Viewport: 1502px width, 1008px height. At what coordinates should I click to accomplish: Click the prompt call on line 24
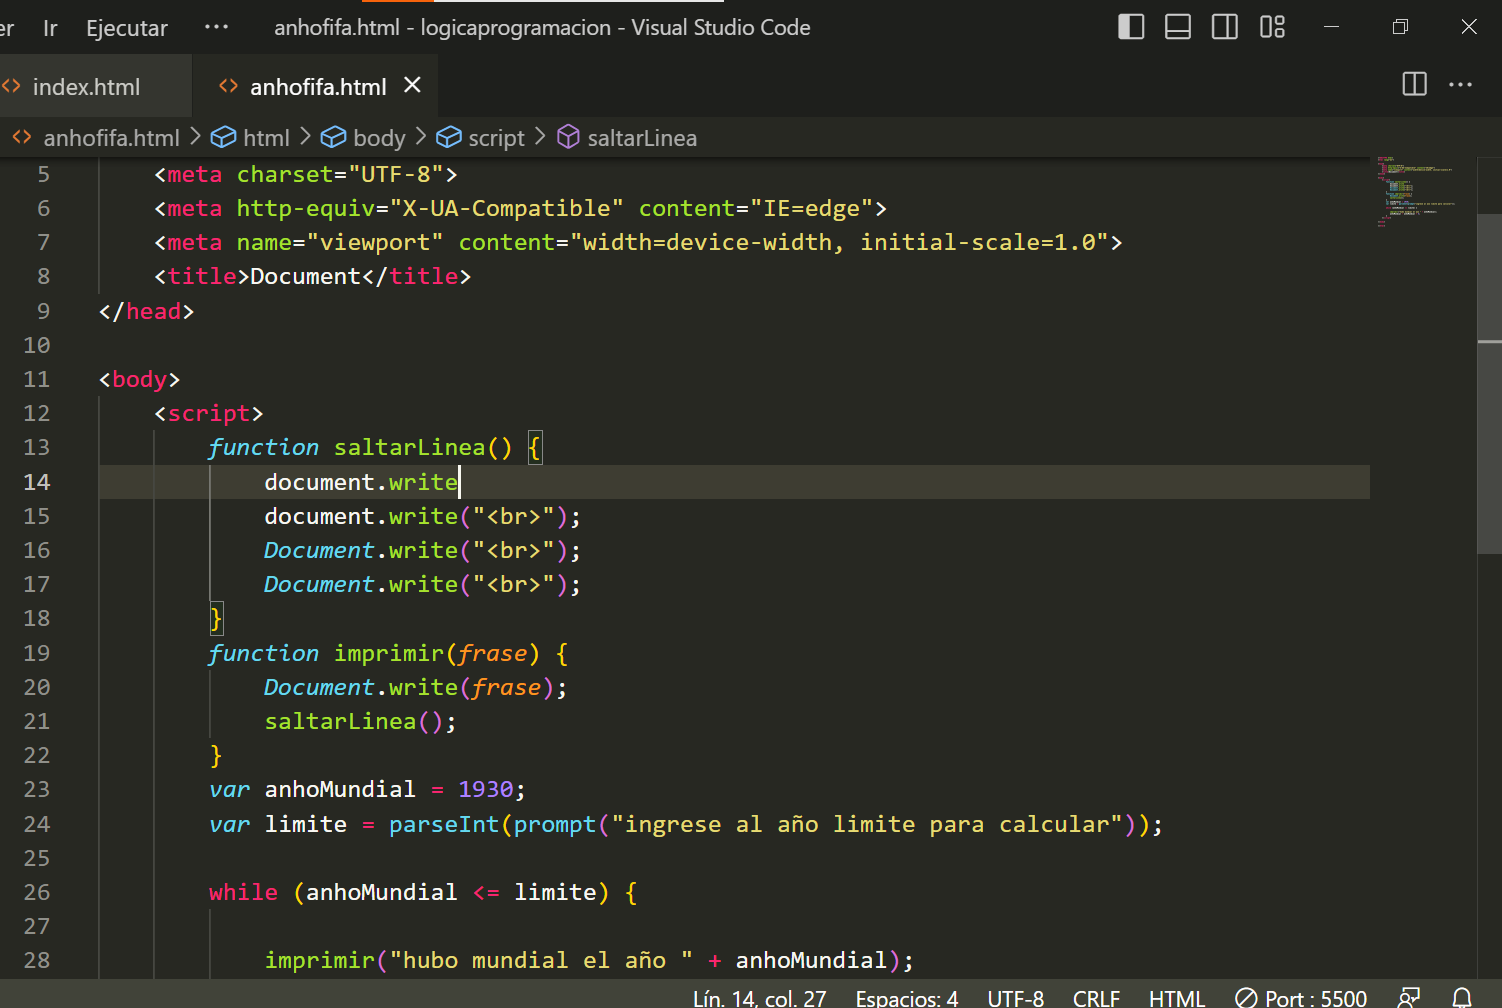pos(554,824)
